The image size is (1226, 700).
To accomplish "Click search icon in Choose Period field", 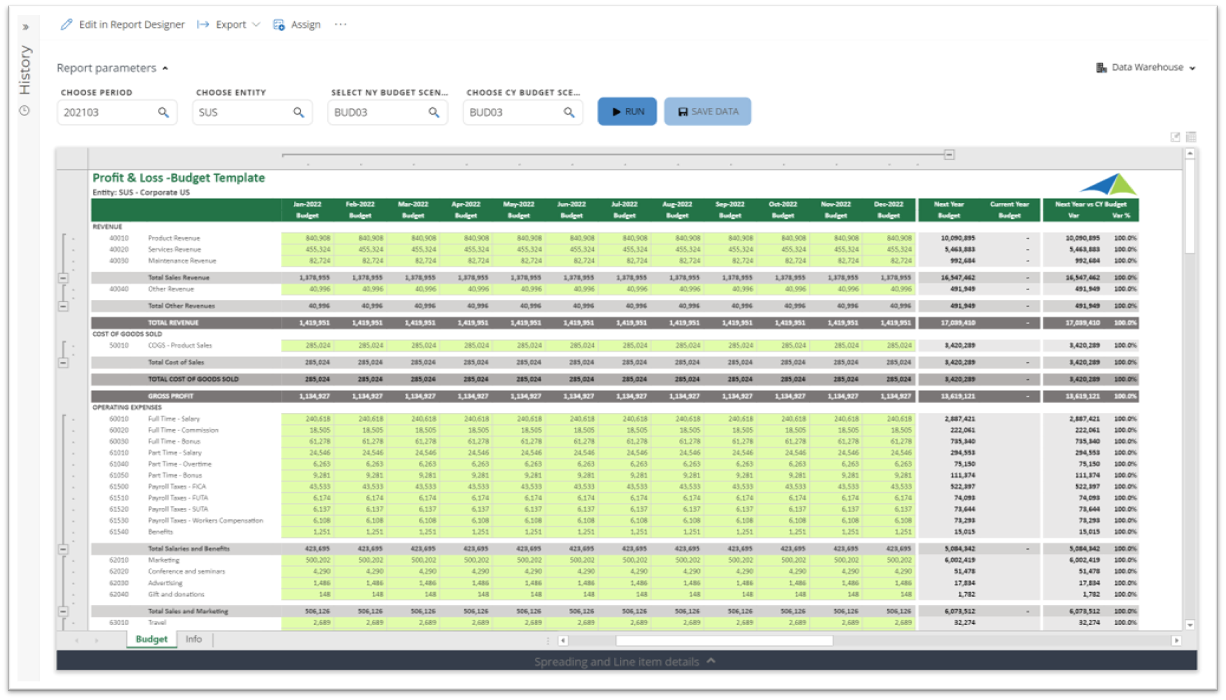I will pos(163,113).
